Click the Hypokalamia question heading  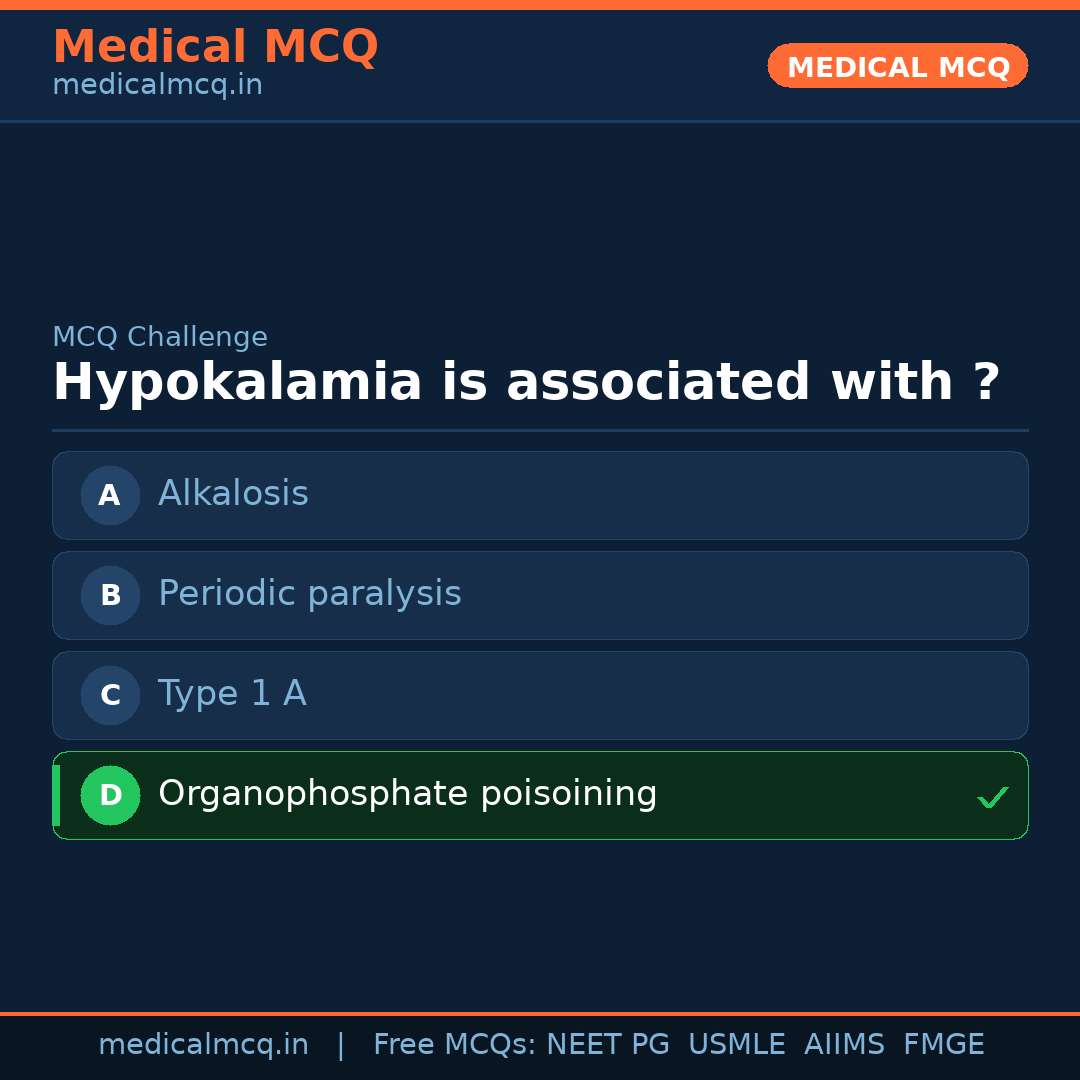pos(526,383)
